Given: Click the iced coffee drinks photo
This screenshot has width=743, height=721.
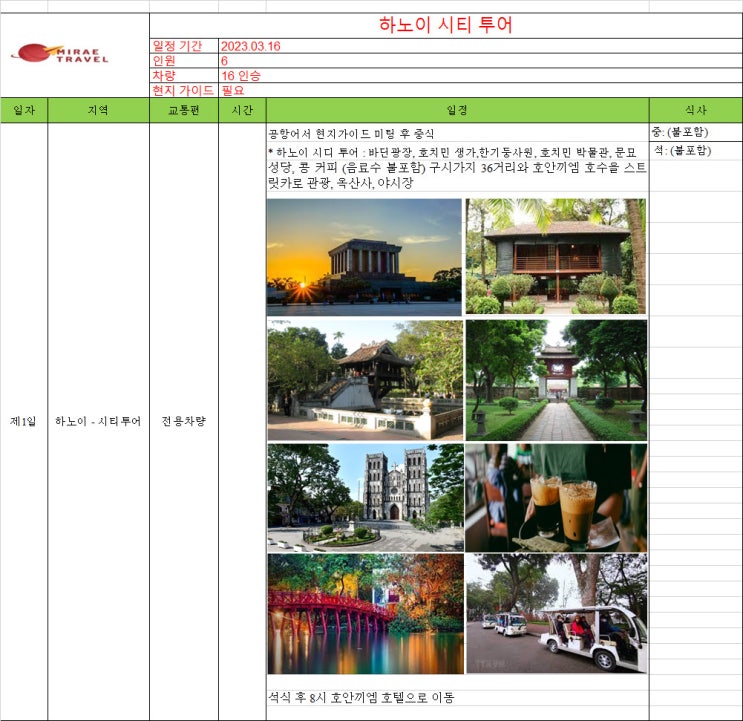Looking at the screenshot, I should pyautogui.click(x=556, y=498).
